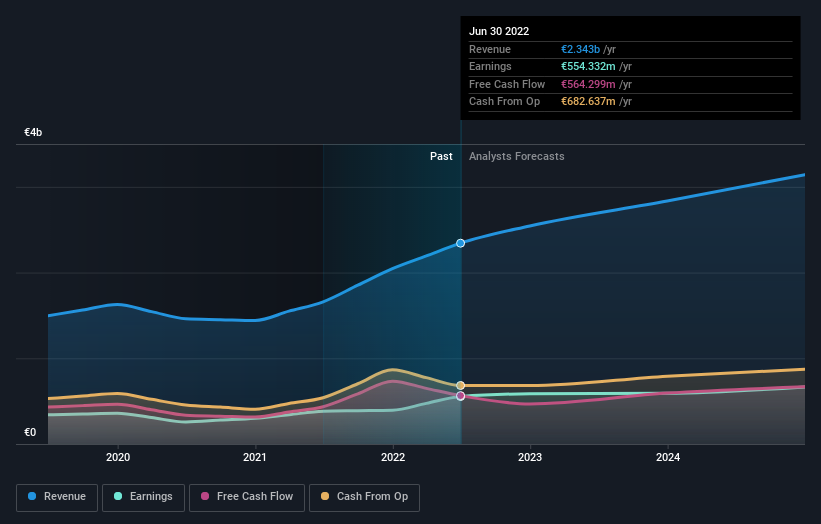The height and width of the screenshot is (524, 821).
Task: Click the Revenue data point marker on blue line
Action: (460, 243)
